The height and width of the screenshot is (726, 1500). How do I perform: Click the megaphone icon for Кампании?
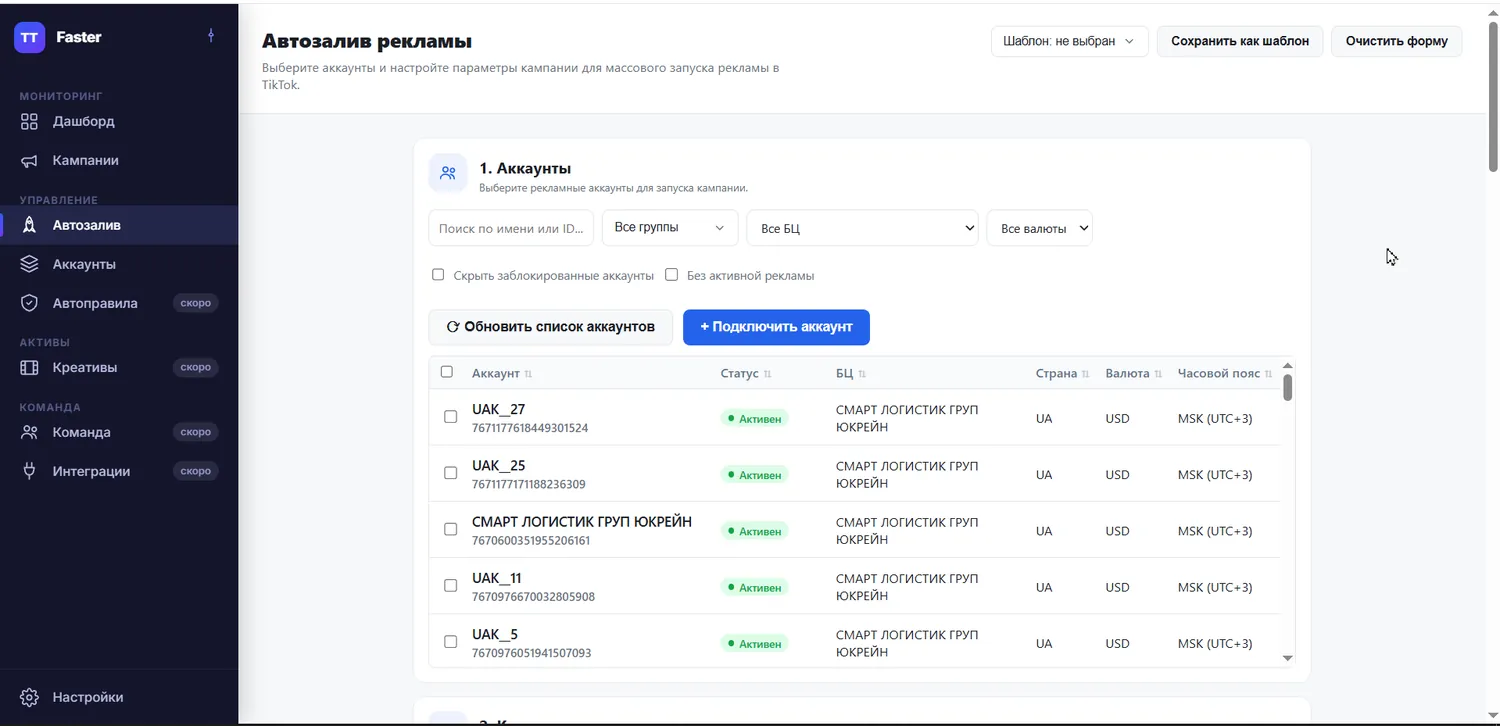[x=29, y=161]
